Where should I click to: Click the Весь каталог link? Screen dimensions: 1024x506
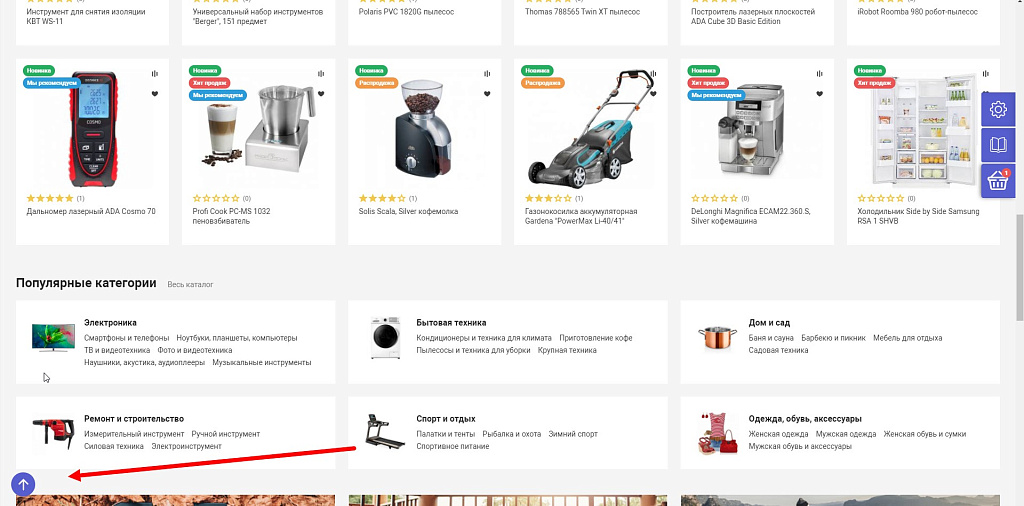tap(190, 285)
